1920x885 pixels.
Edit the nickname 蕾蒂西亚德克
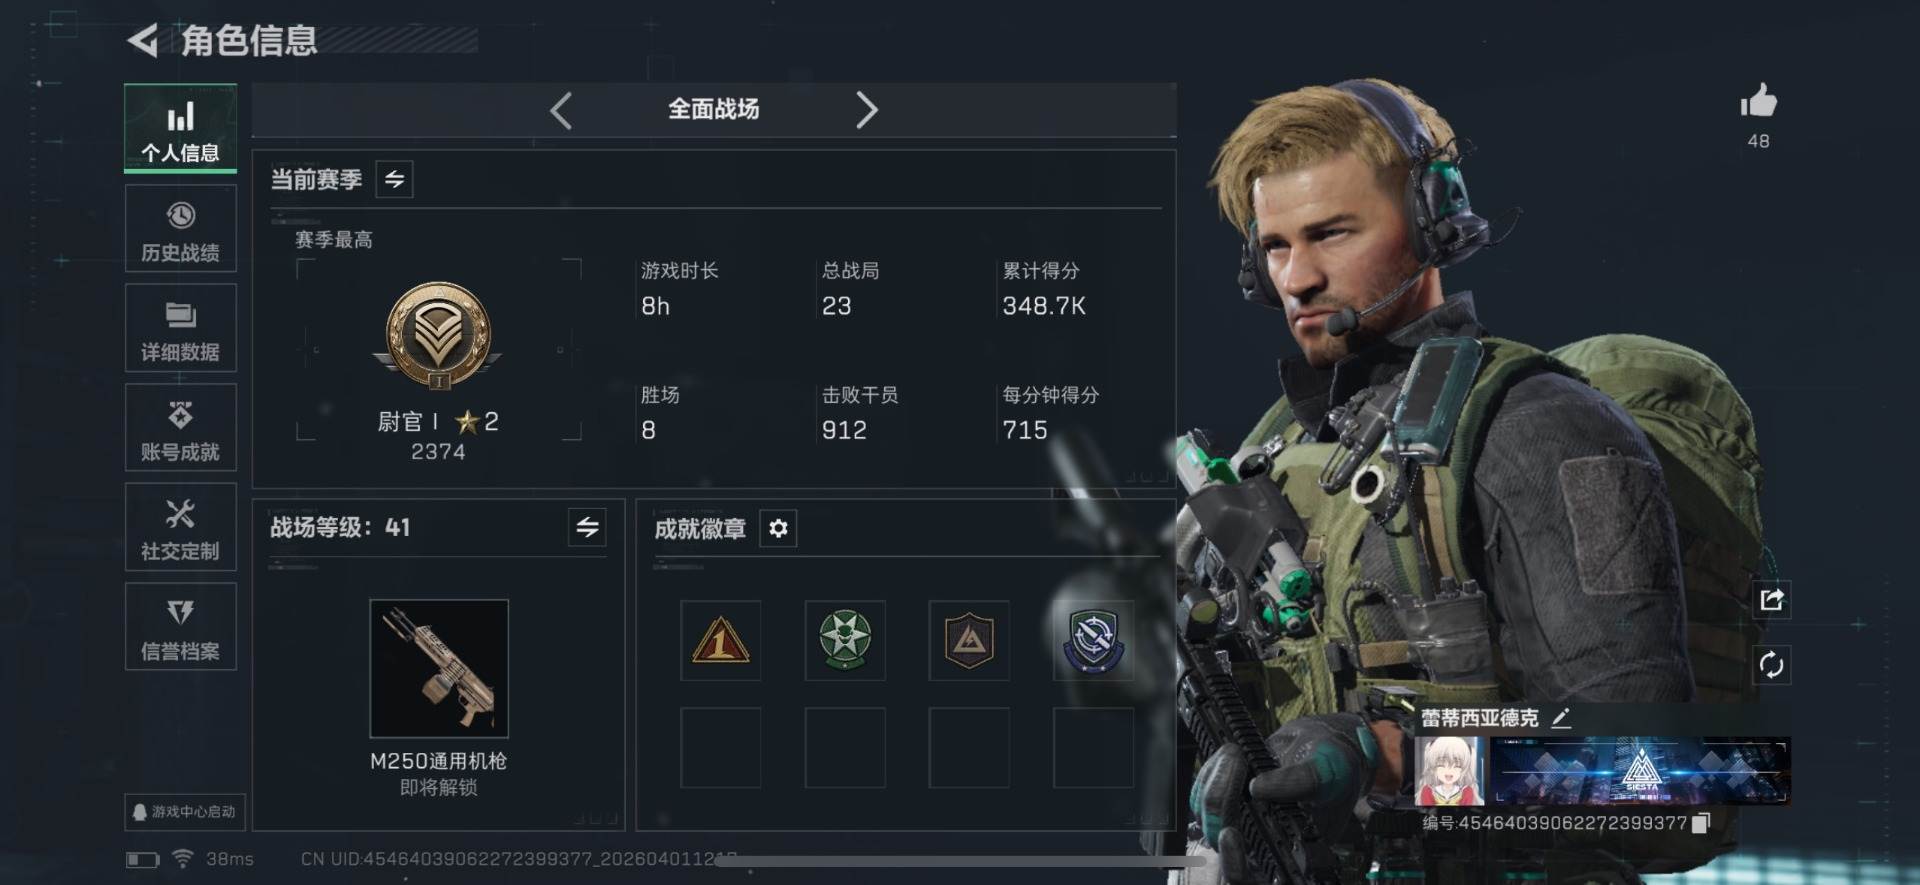(x=1561, y=717)
